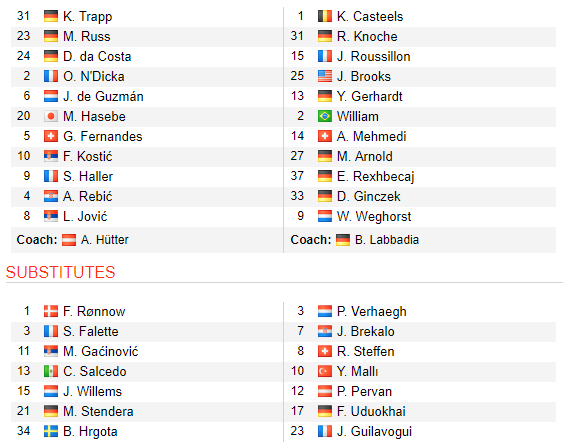The height and width of the screenshot is (447, 565).
Task: Click the Turkish flag beside Y. Malli
Action: [325, 371]
